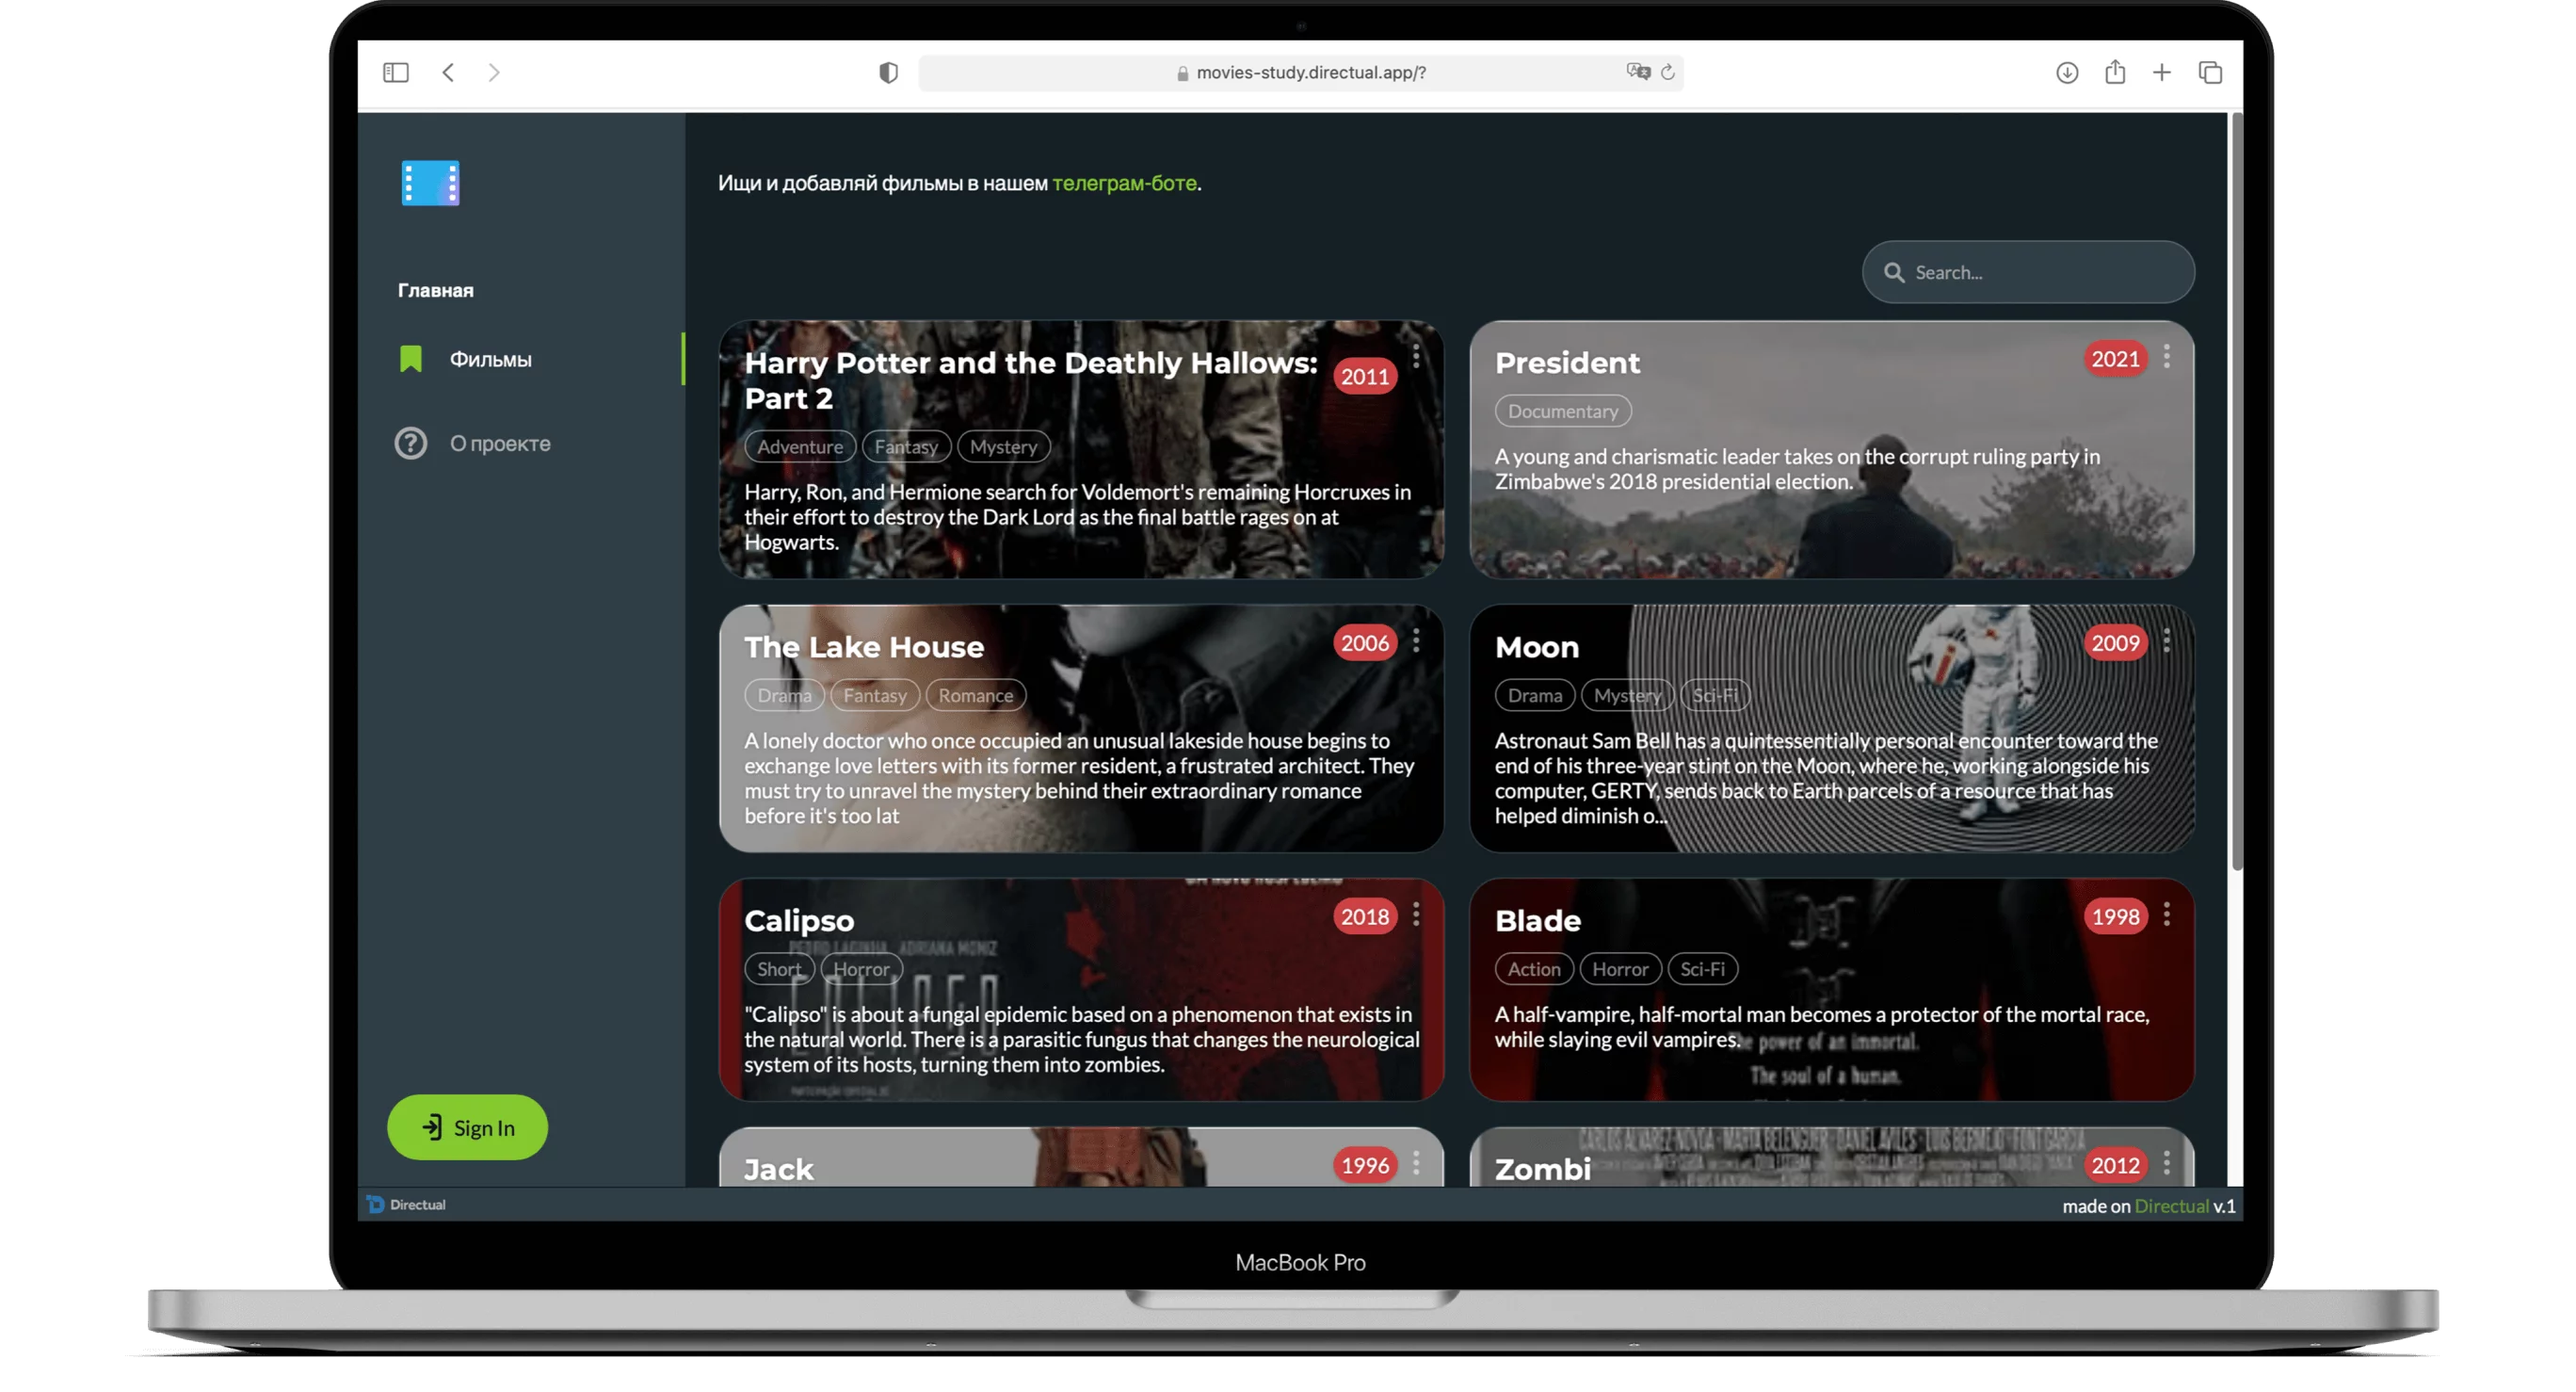Click the Search input field

tap(2030, 271)
